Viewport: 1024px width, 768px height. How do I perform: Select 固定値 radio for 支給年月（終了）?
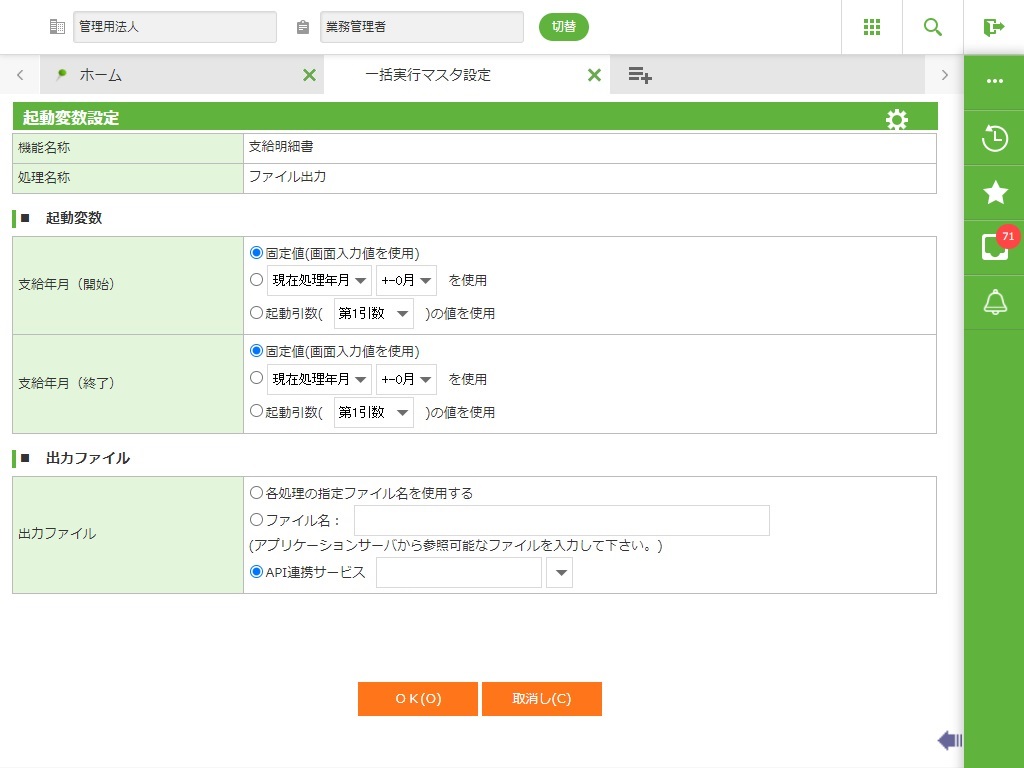[256, 351]
